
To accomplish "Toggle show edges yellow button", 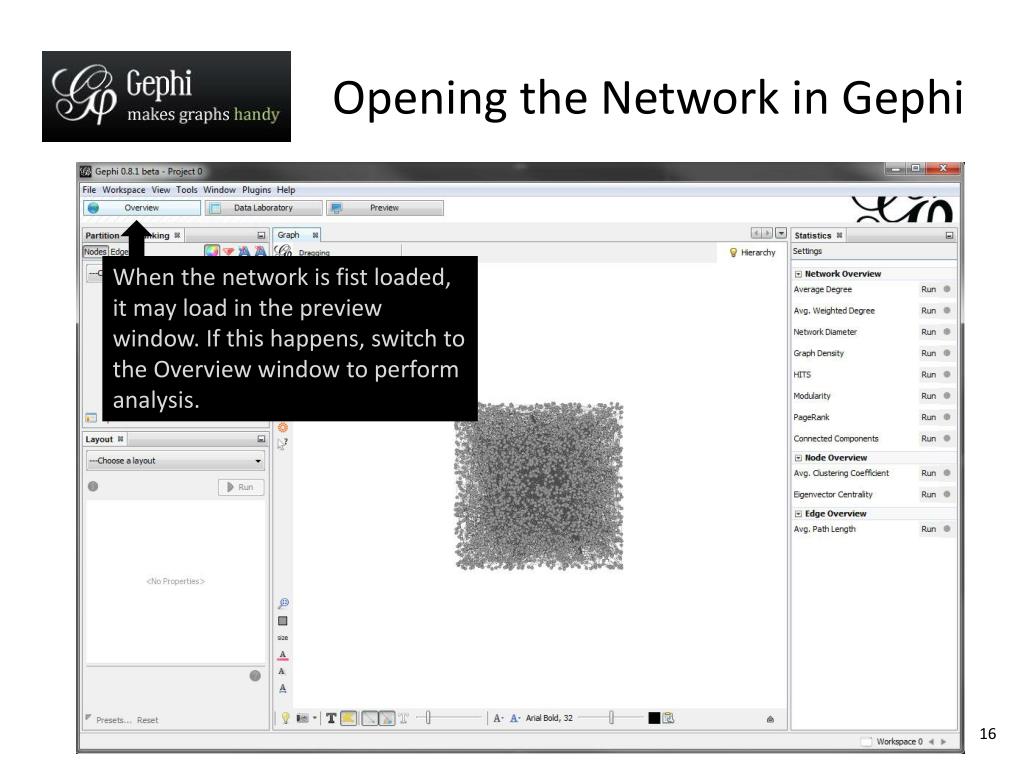I will click(348, 718).
